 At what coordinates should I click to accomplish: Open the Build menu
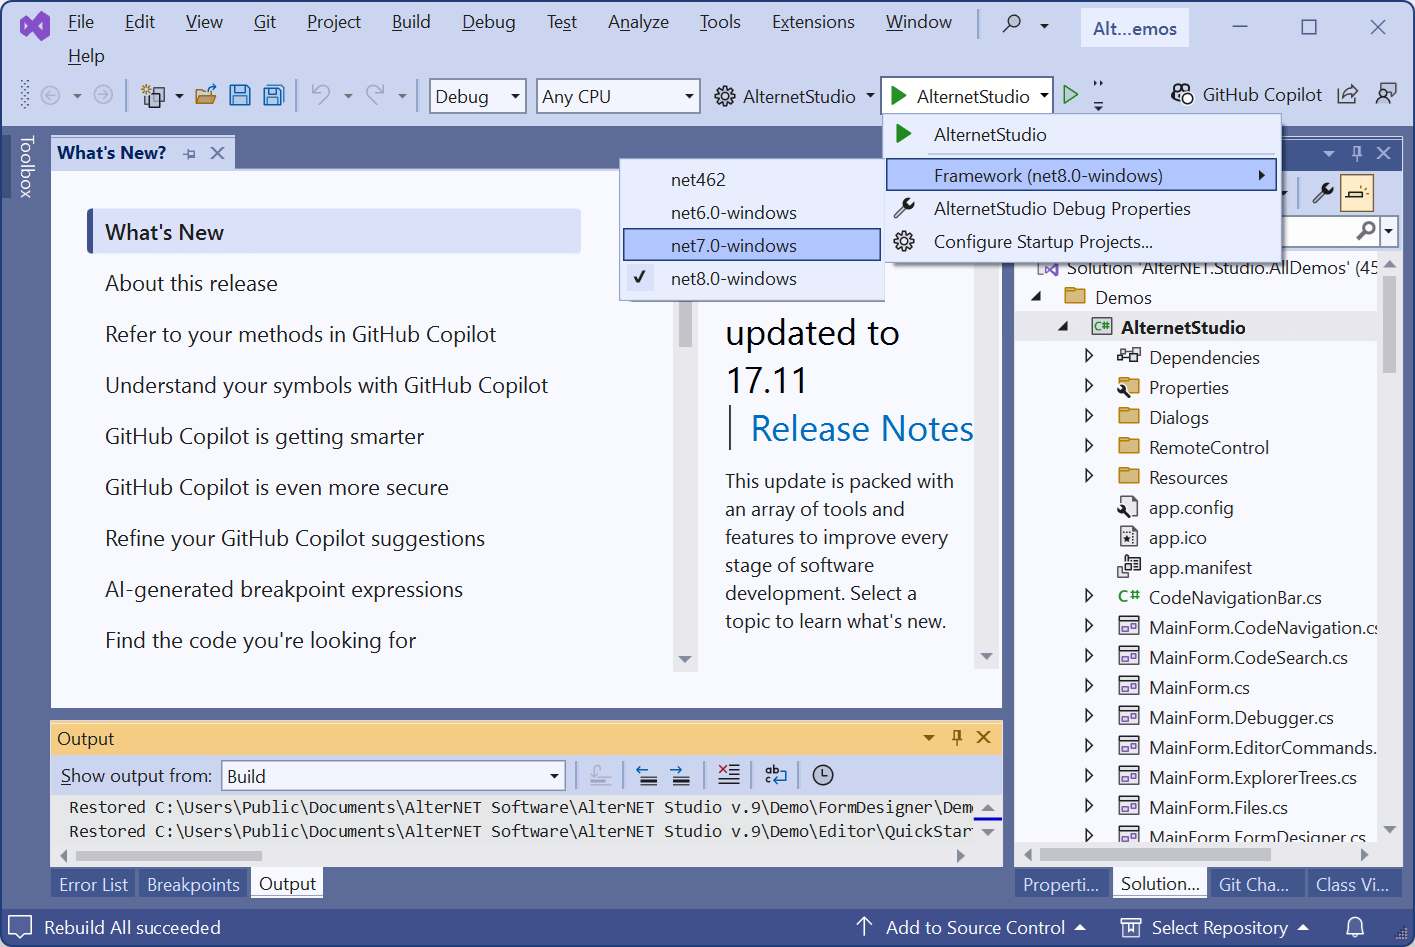coord(411,22)
